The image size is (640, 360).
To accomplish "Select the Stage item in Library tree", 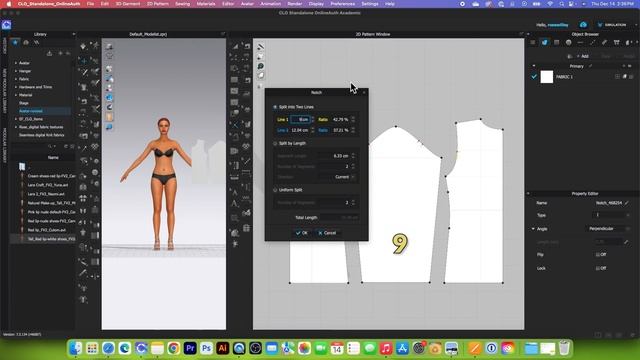I will 24,103.
